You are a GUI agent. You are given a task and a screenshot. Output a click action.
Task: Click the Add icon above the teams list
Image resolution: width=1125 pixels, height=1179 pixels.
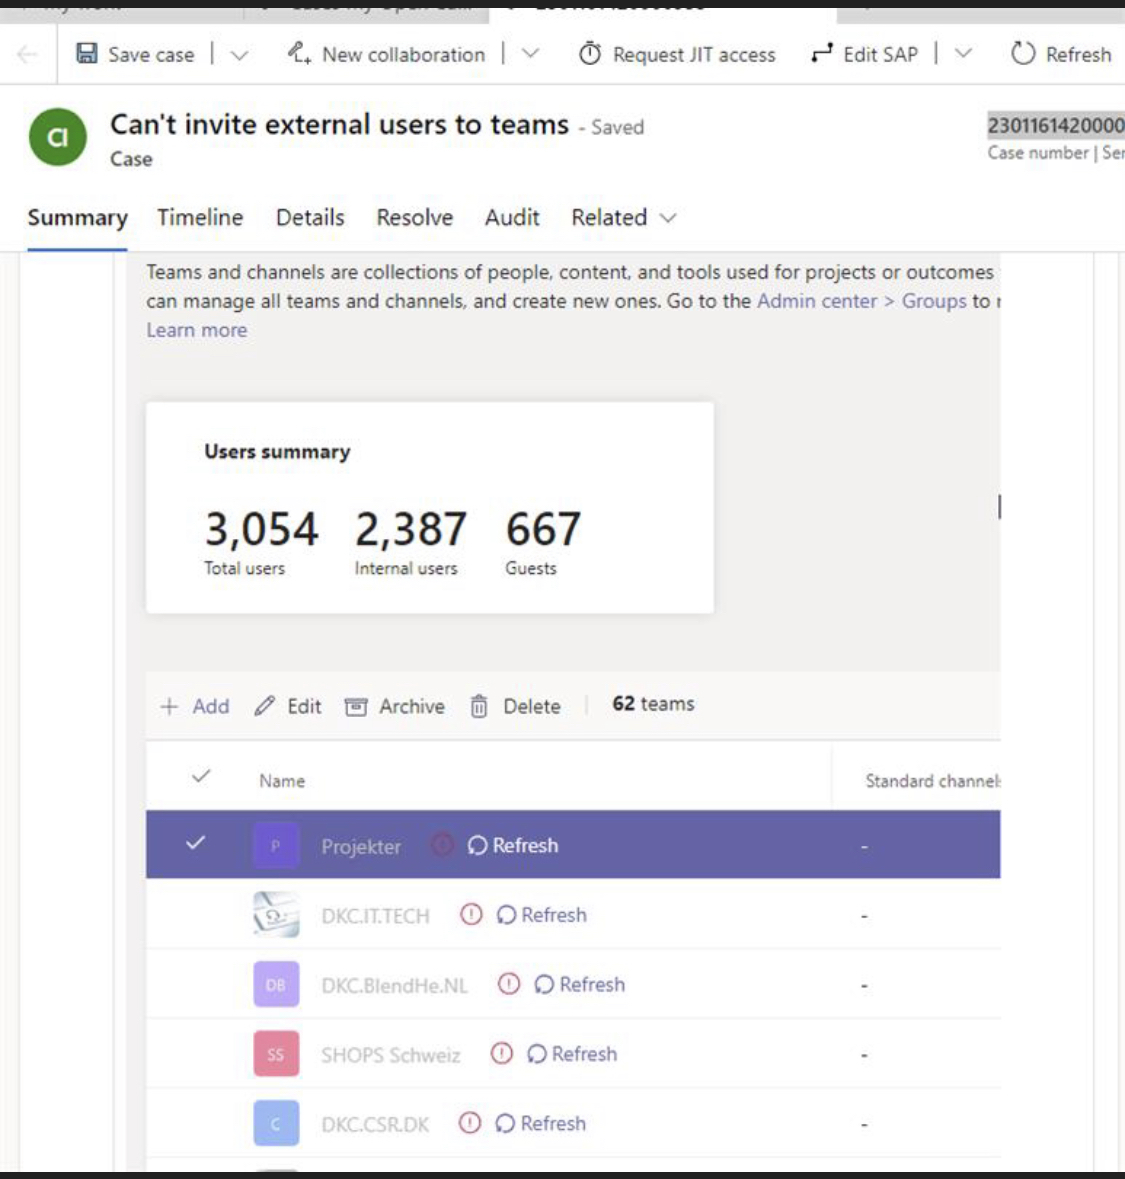pos(170,706)
